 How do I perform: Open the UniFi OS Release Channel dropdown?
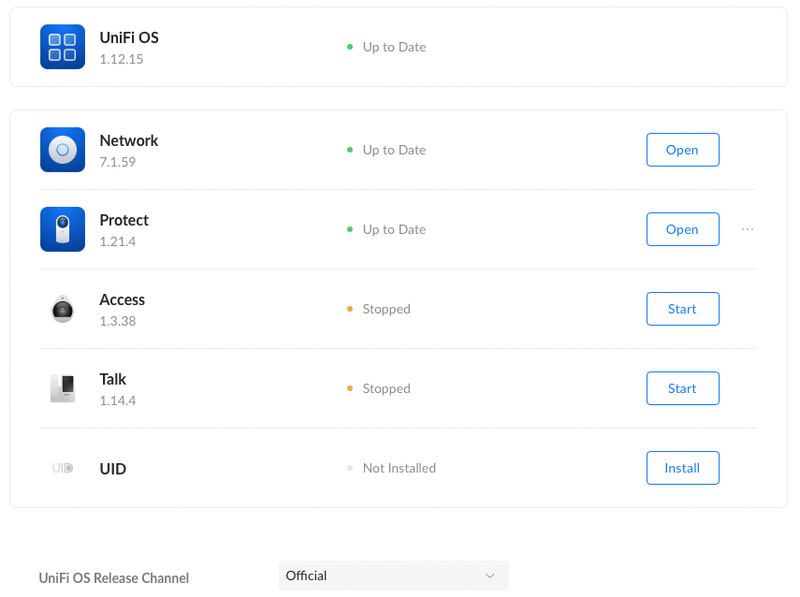coord(393,576)
